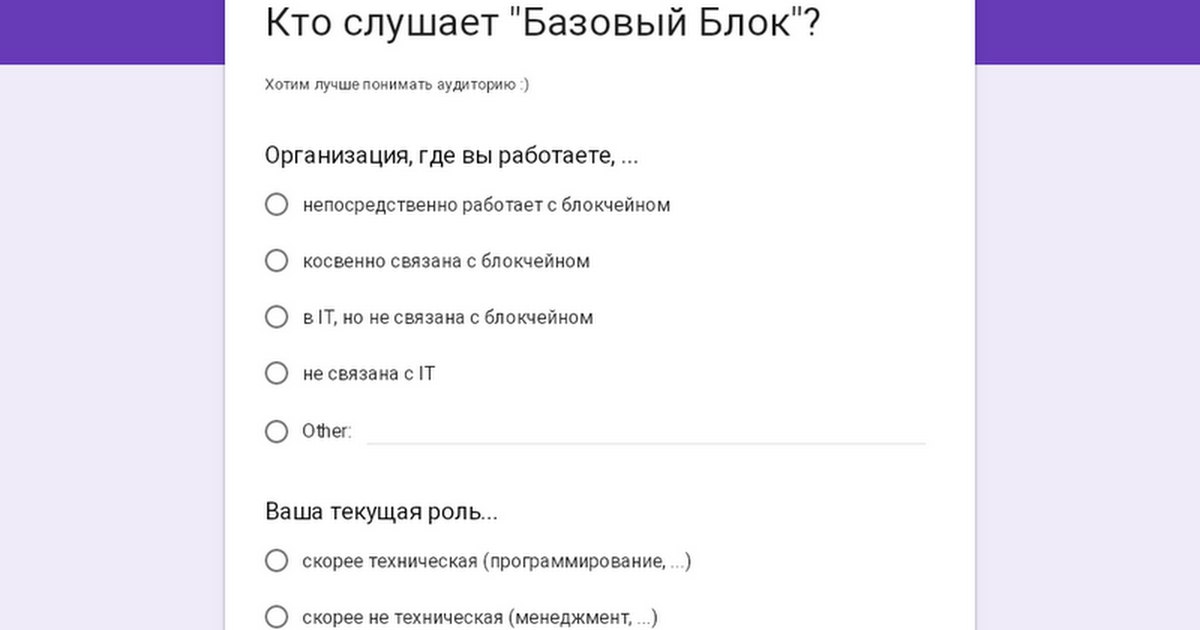Click the "не связана с IT" label text
The image size is (1200, 630).
tap(368, 374)
